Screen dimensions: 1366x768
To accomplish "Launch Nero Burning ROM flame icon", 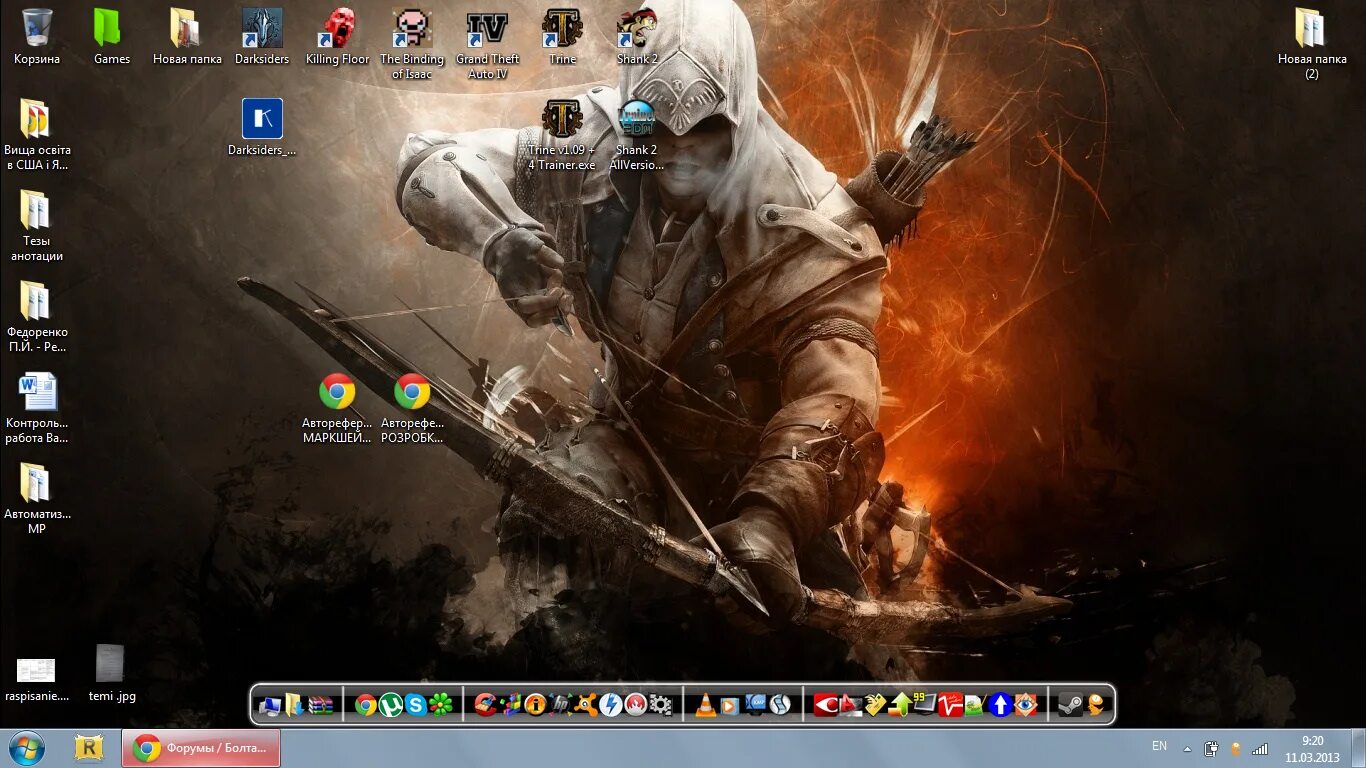I will 635,705.
